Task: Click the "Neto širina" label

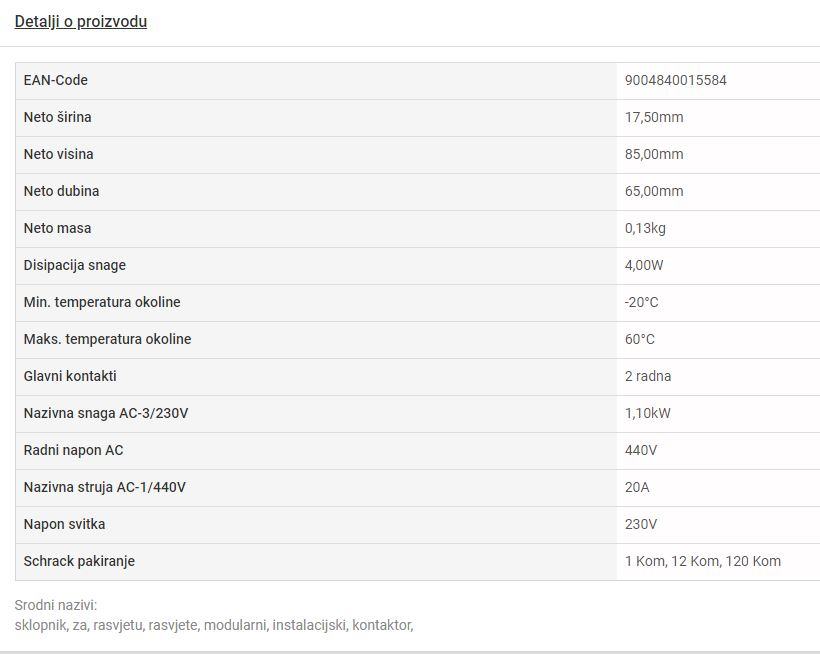Action: 57,117
